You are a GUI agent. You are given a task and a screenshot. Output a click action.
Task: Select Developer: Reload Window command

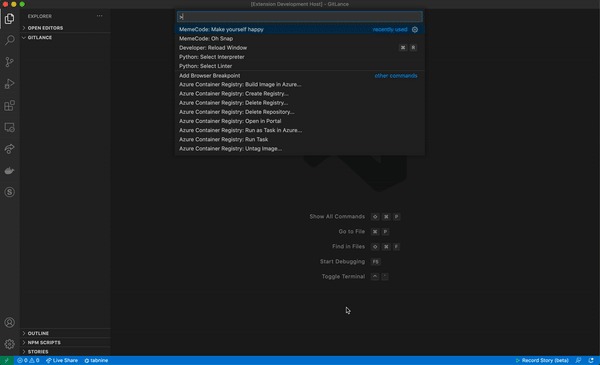pyautogui.click(x=300, y=48)
